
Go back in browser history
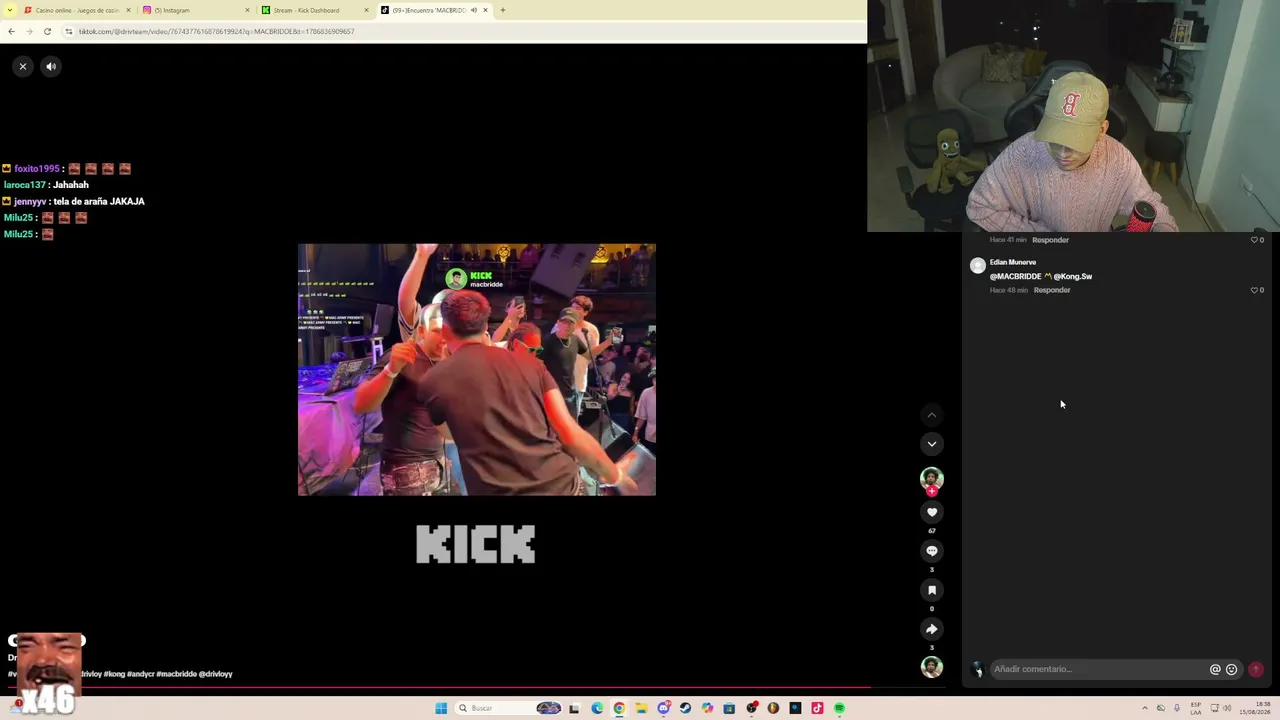[x=11, y=31]
